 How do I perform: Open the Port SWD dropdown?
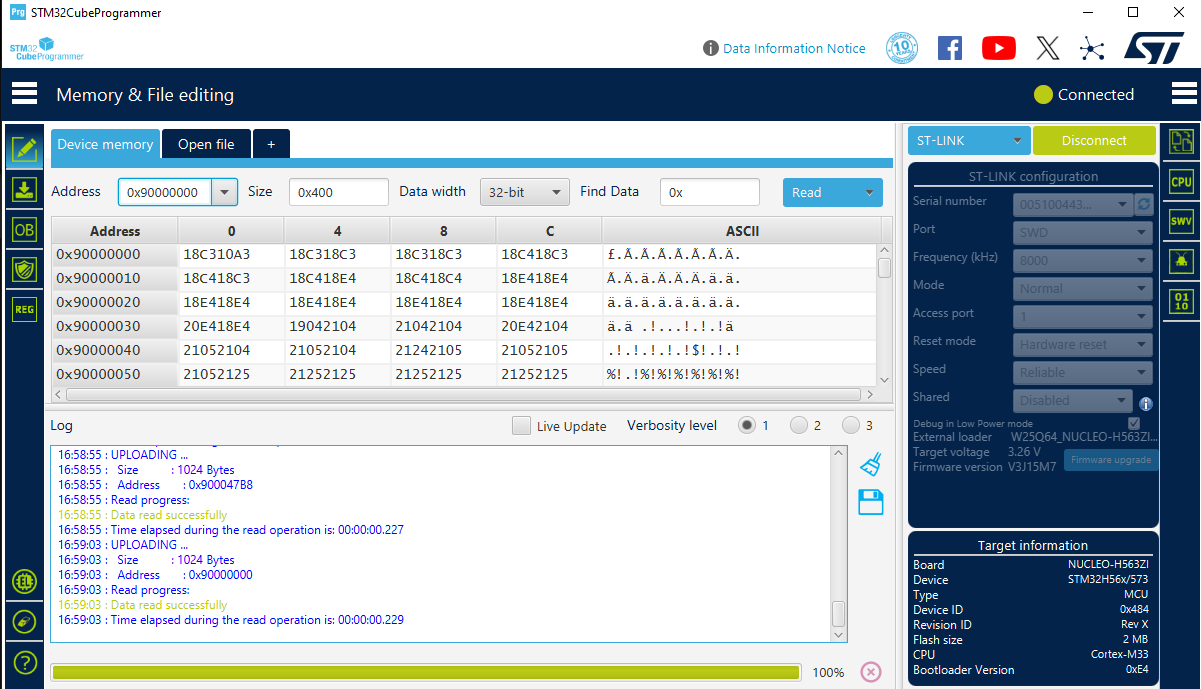pyautogui.click(x=1083, y=233)
